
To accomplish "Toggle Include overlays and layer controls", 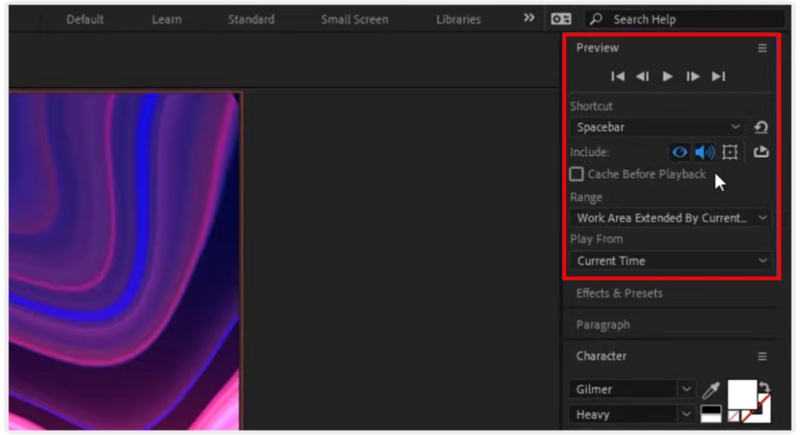I will 730,152.
